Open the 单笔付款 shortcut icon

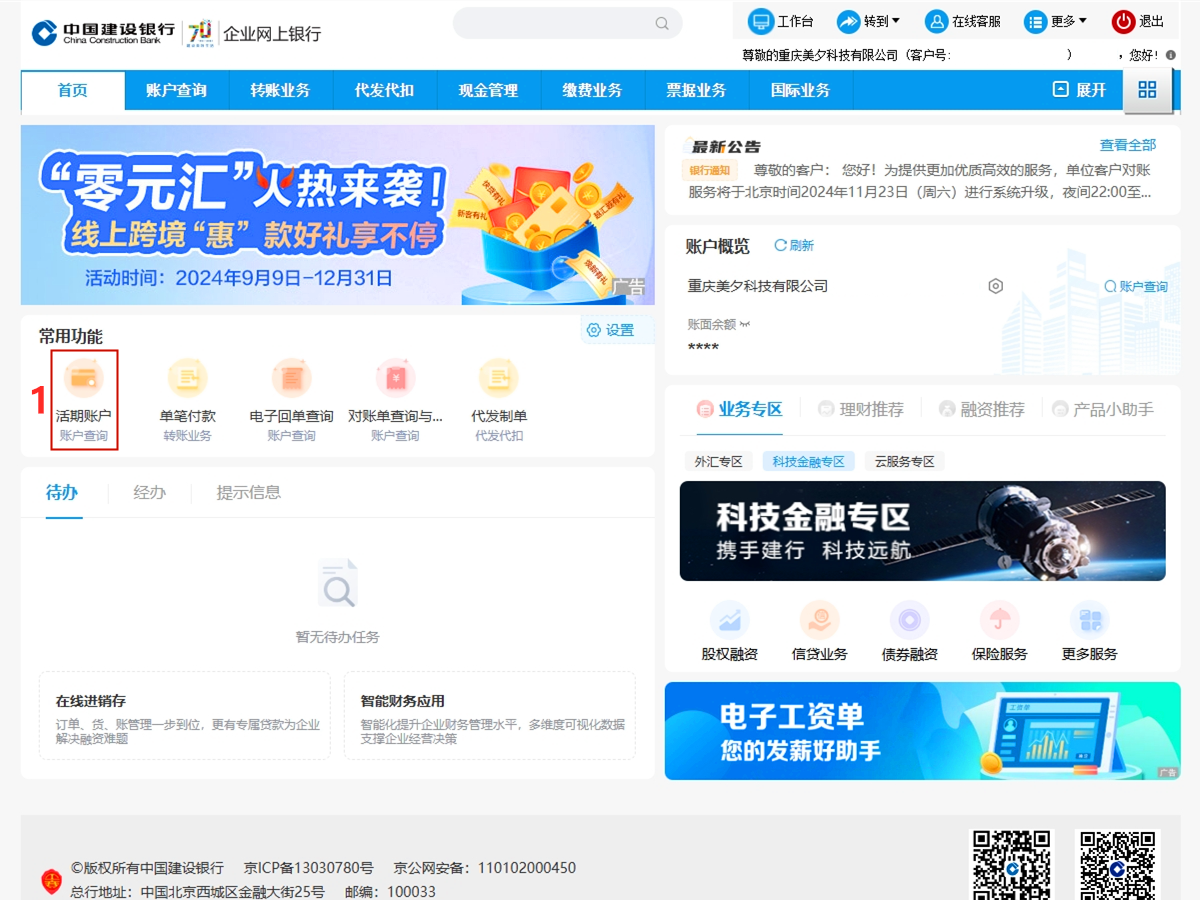coord(188,378)
